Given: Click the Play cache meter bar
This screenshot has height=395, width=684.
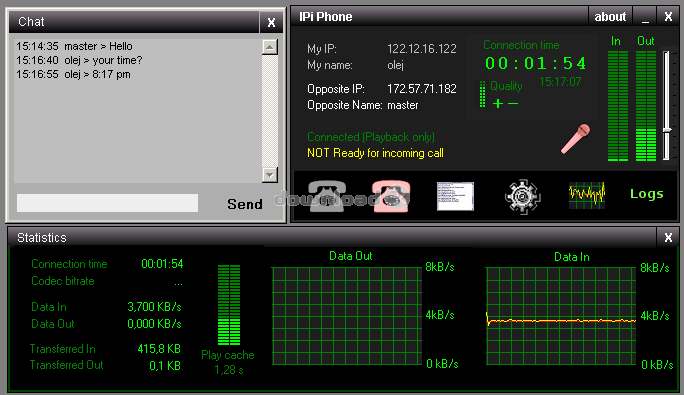Looking at the screenshot, I should tap(229, 305).
